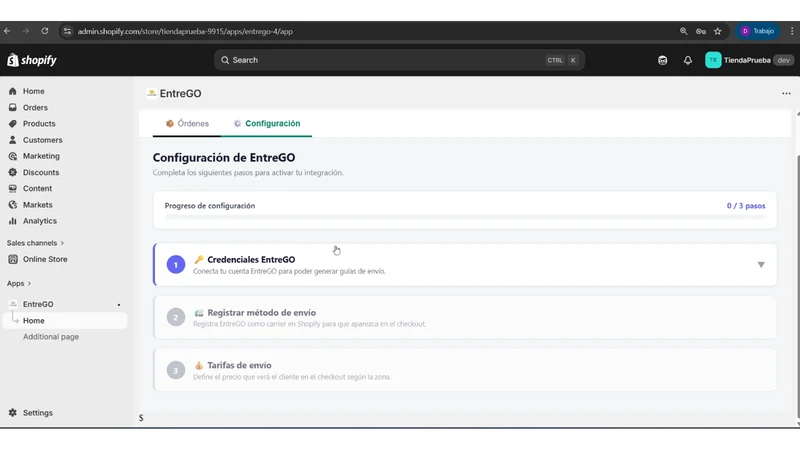Open site information icon in address bar
Screen dimensions: 800x450
(x=67, y=31)
